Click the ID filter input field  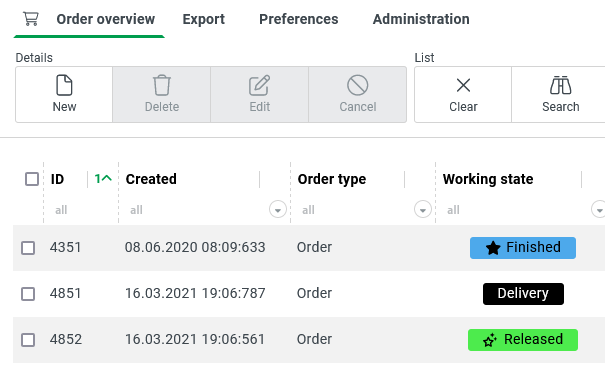pyautogui.click(x=80, y=210)
